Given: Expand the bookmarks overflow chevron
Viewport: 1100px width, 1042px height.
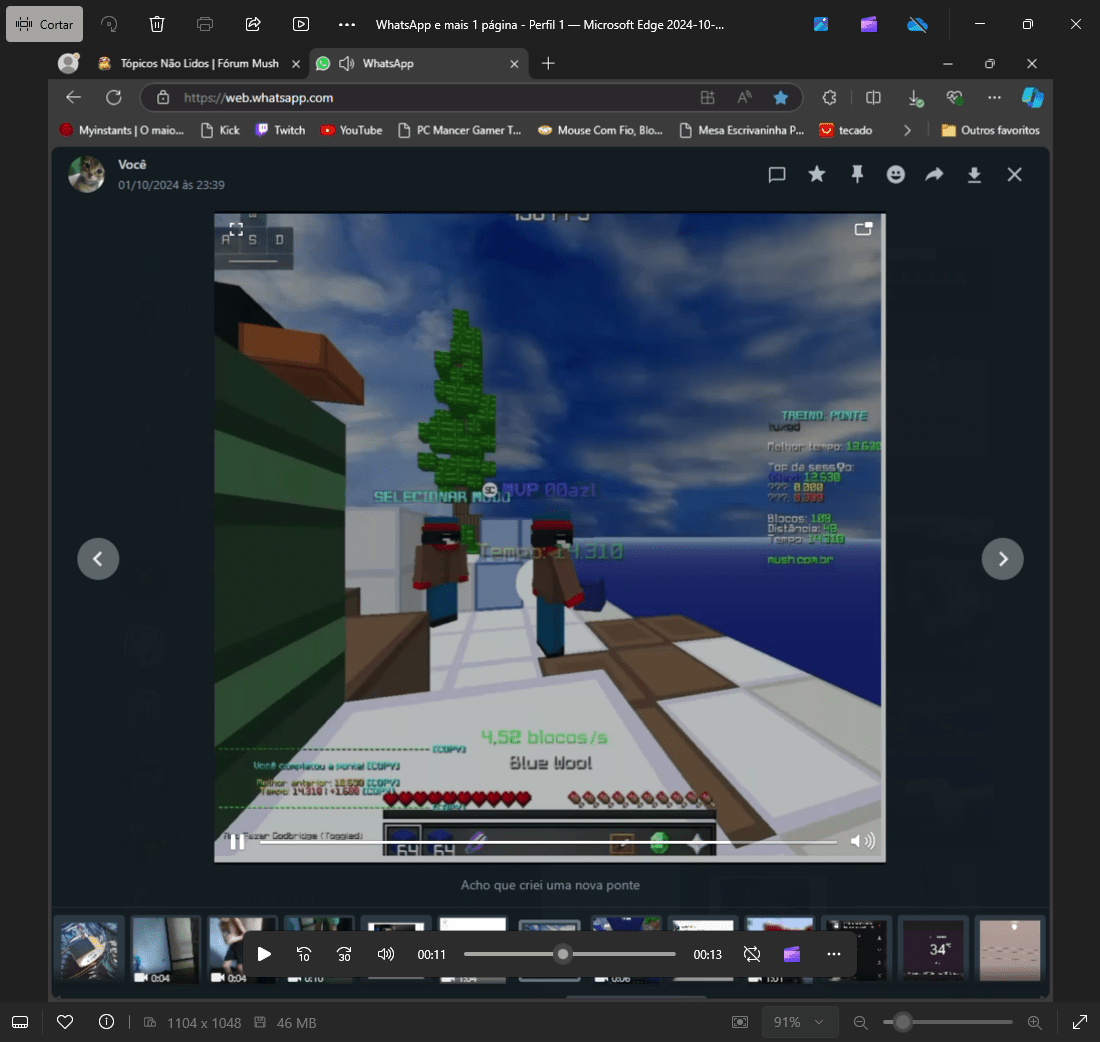Looking at the screenshot, I should tap(907, 131).
